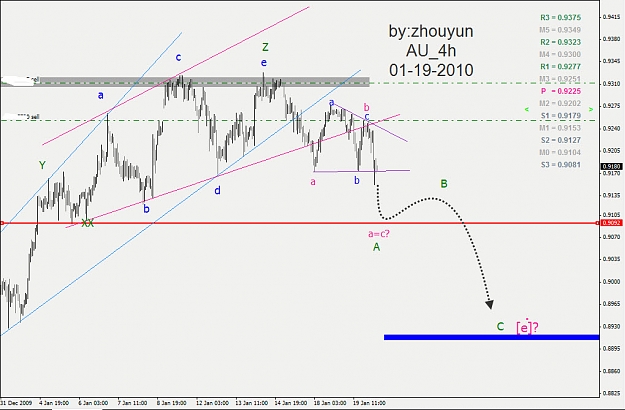
Task: Select the green A wave label
Action: 376,247
